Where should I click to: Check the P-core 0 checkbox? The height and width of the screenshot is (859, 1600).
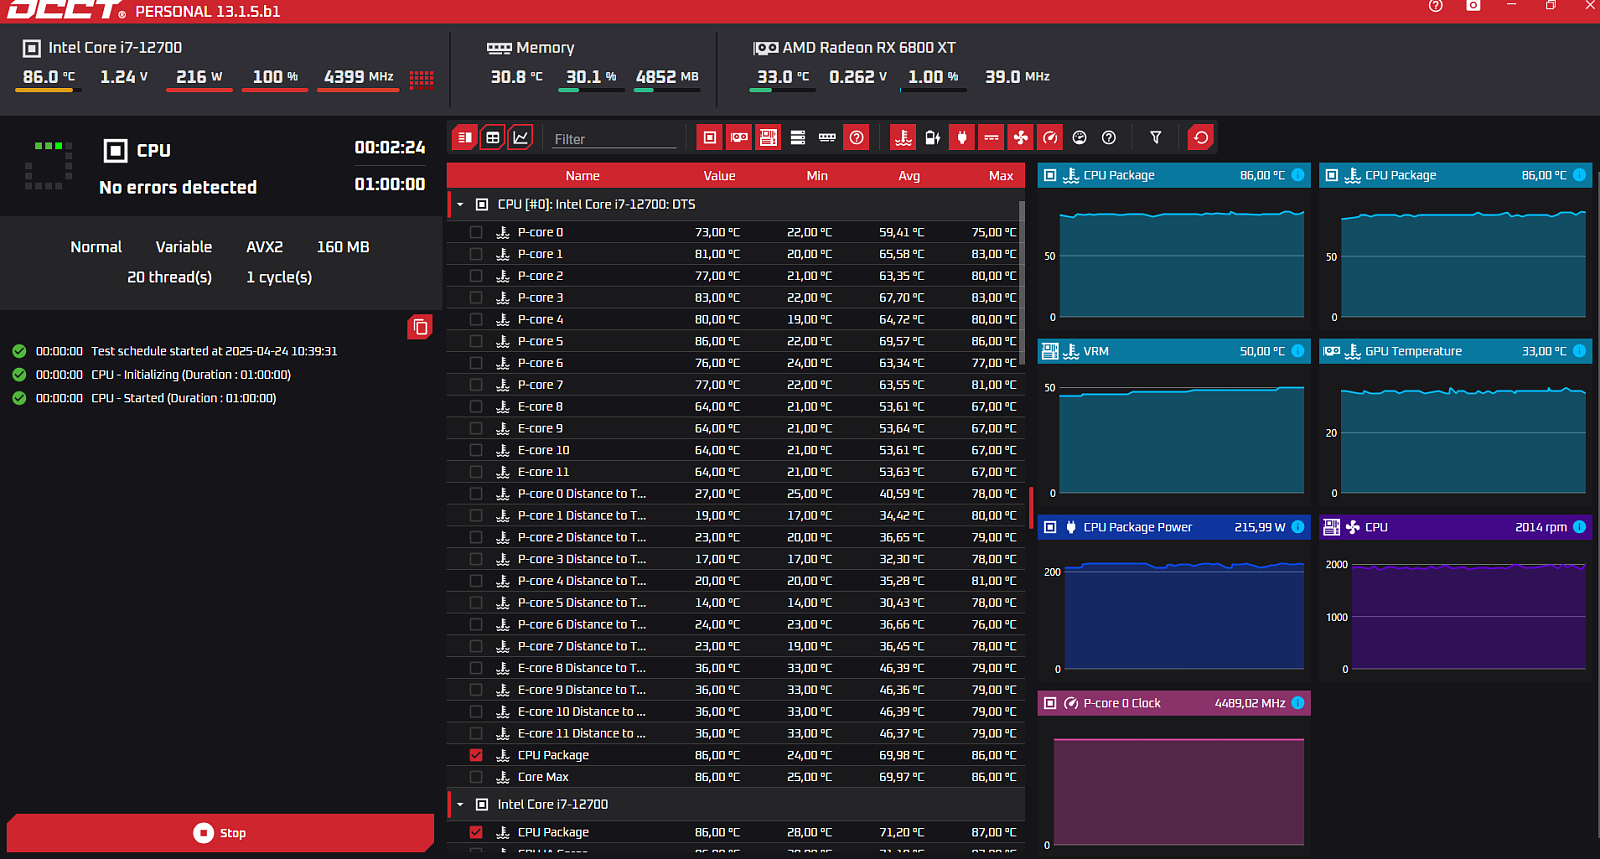(x=476, y=232)
